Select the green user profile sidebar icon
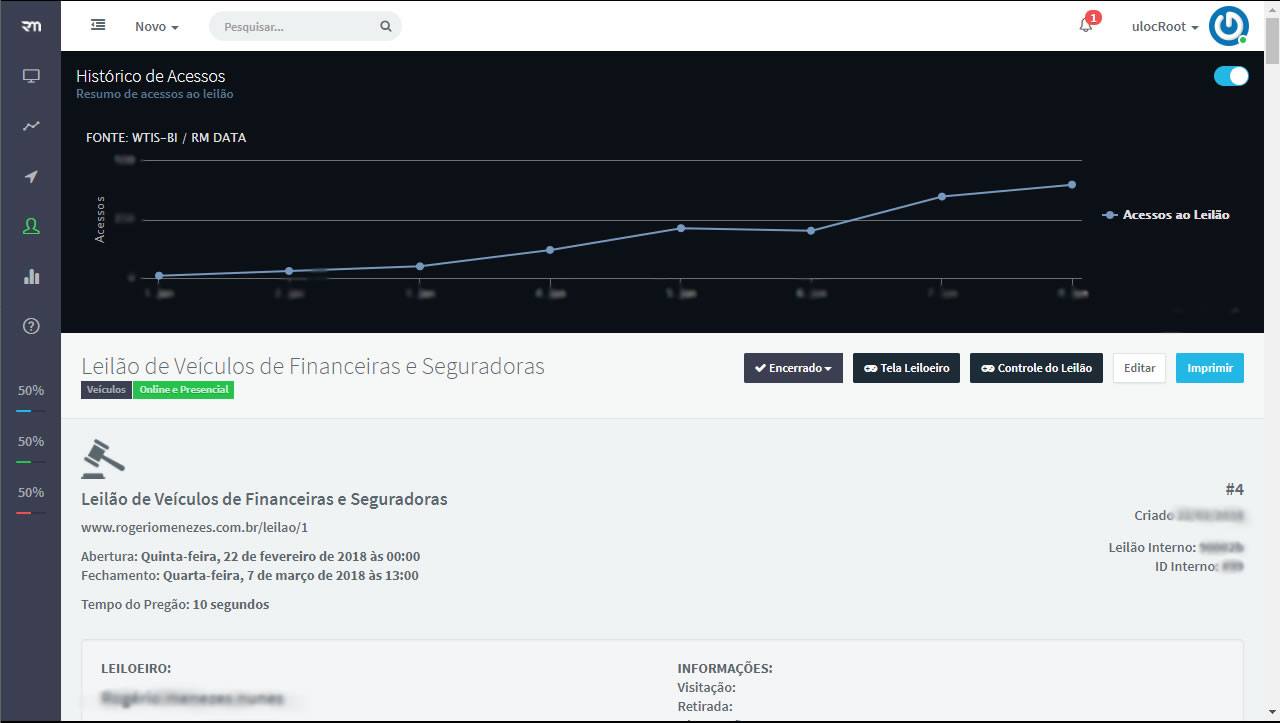Screen dimensions: 1280x723 pyautogui.click(x=31, y=227)
